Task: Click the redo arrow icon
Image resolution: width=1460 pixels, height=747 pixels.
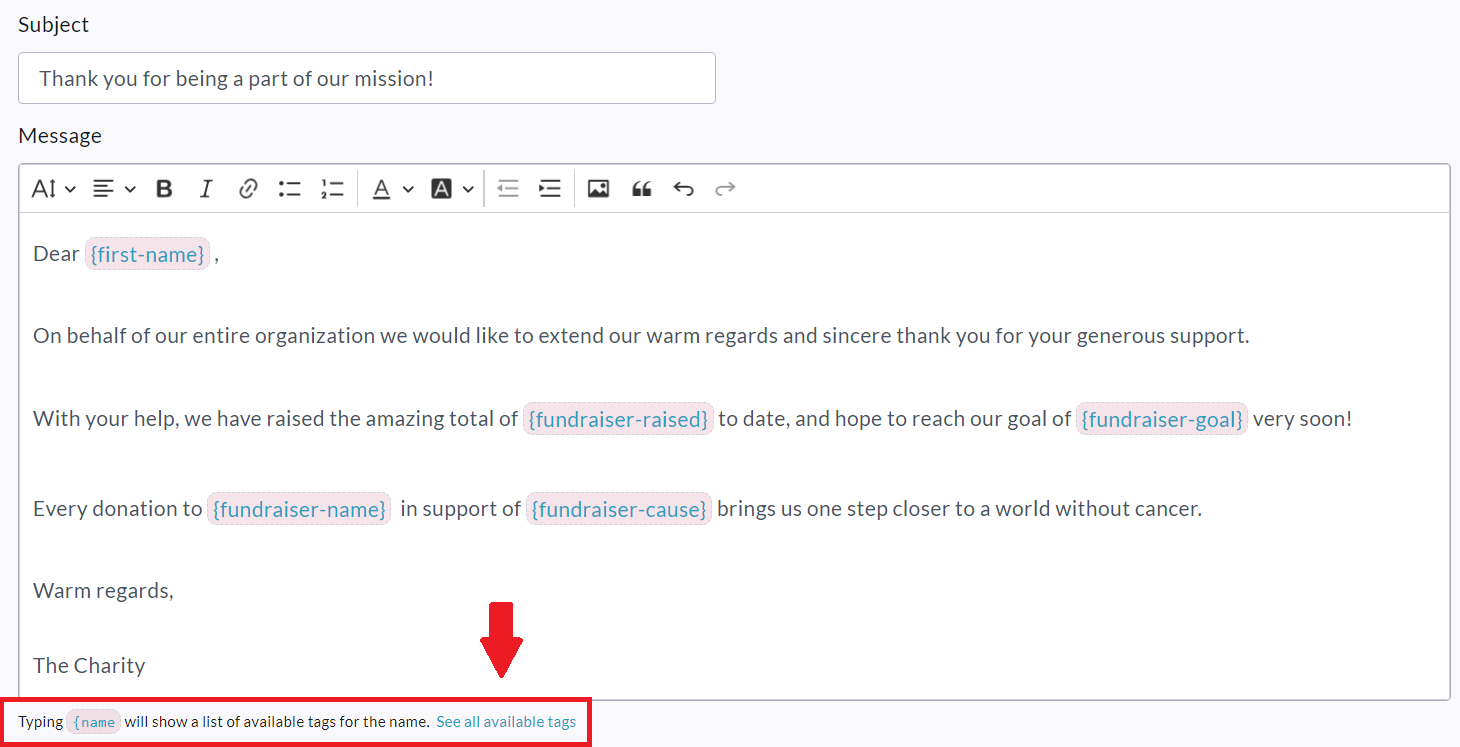Action: pyautogui.click(x=725, y=189)
